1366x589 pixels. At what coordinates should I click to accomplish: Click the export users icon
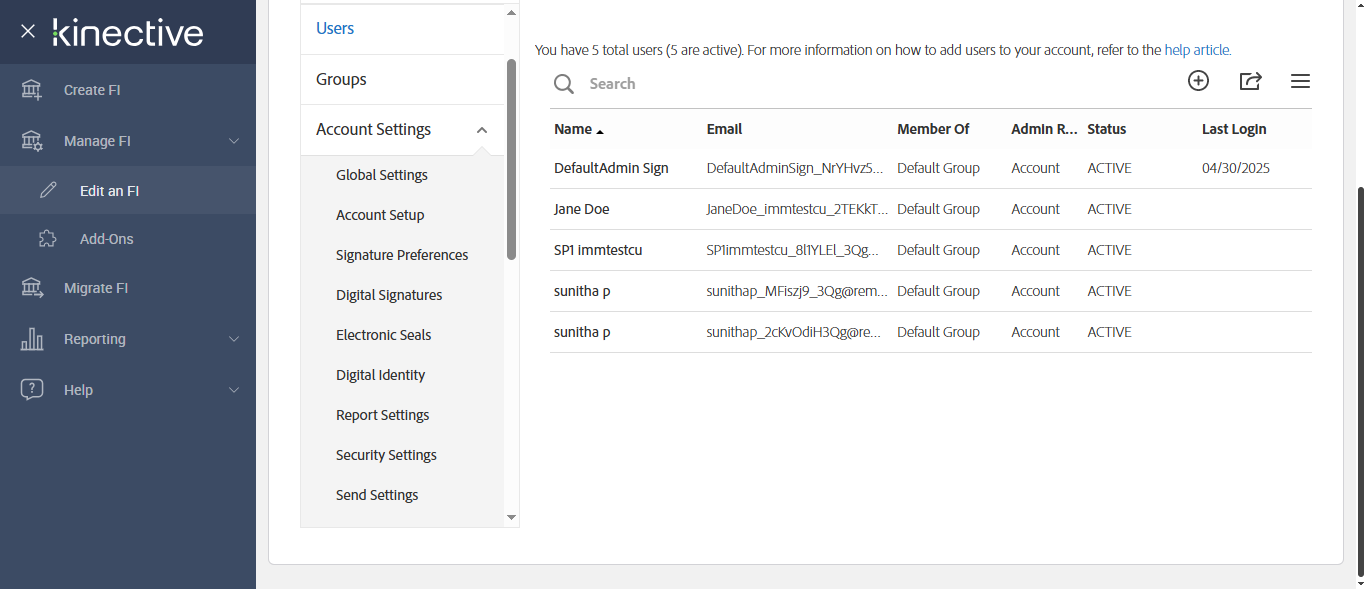(1250, 82)
